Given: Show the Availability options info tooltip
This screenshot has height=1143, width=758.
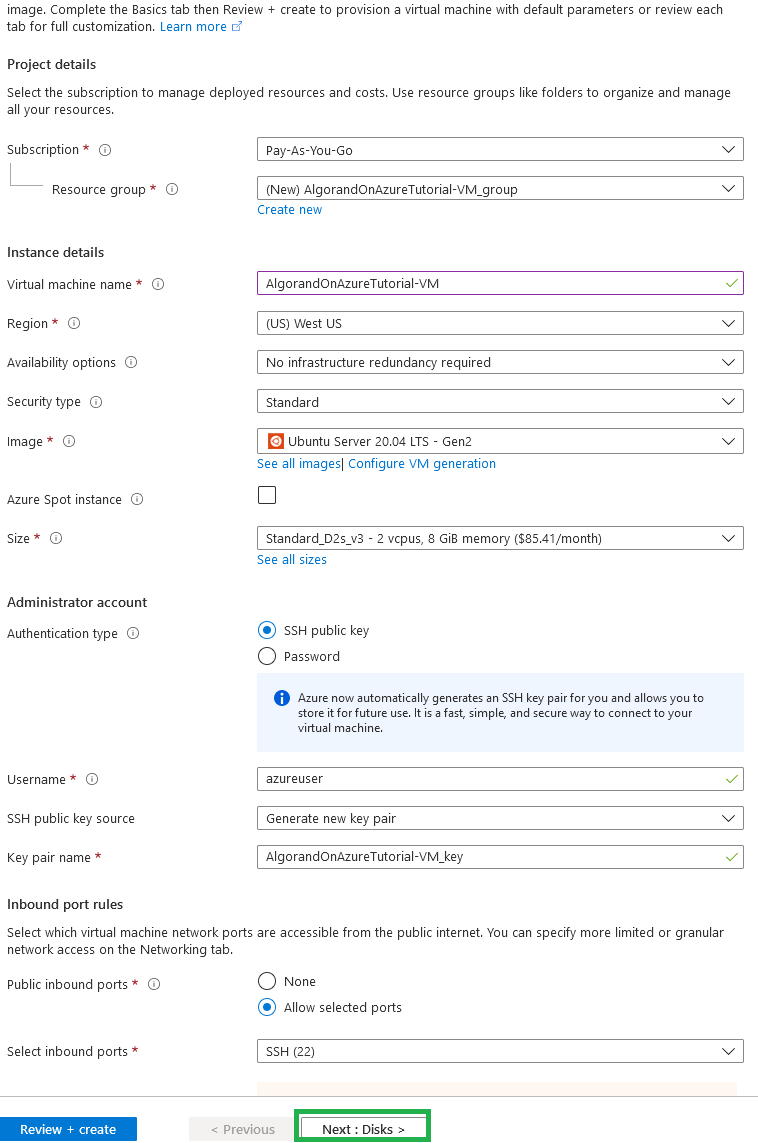Looking at the screenshot, I should (131, 363).
